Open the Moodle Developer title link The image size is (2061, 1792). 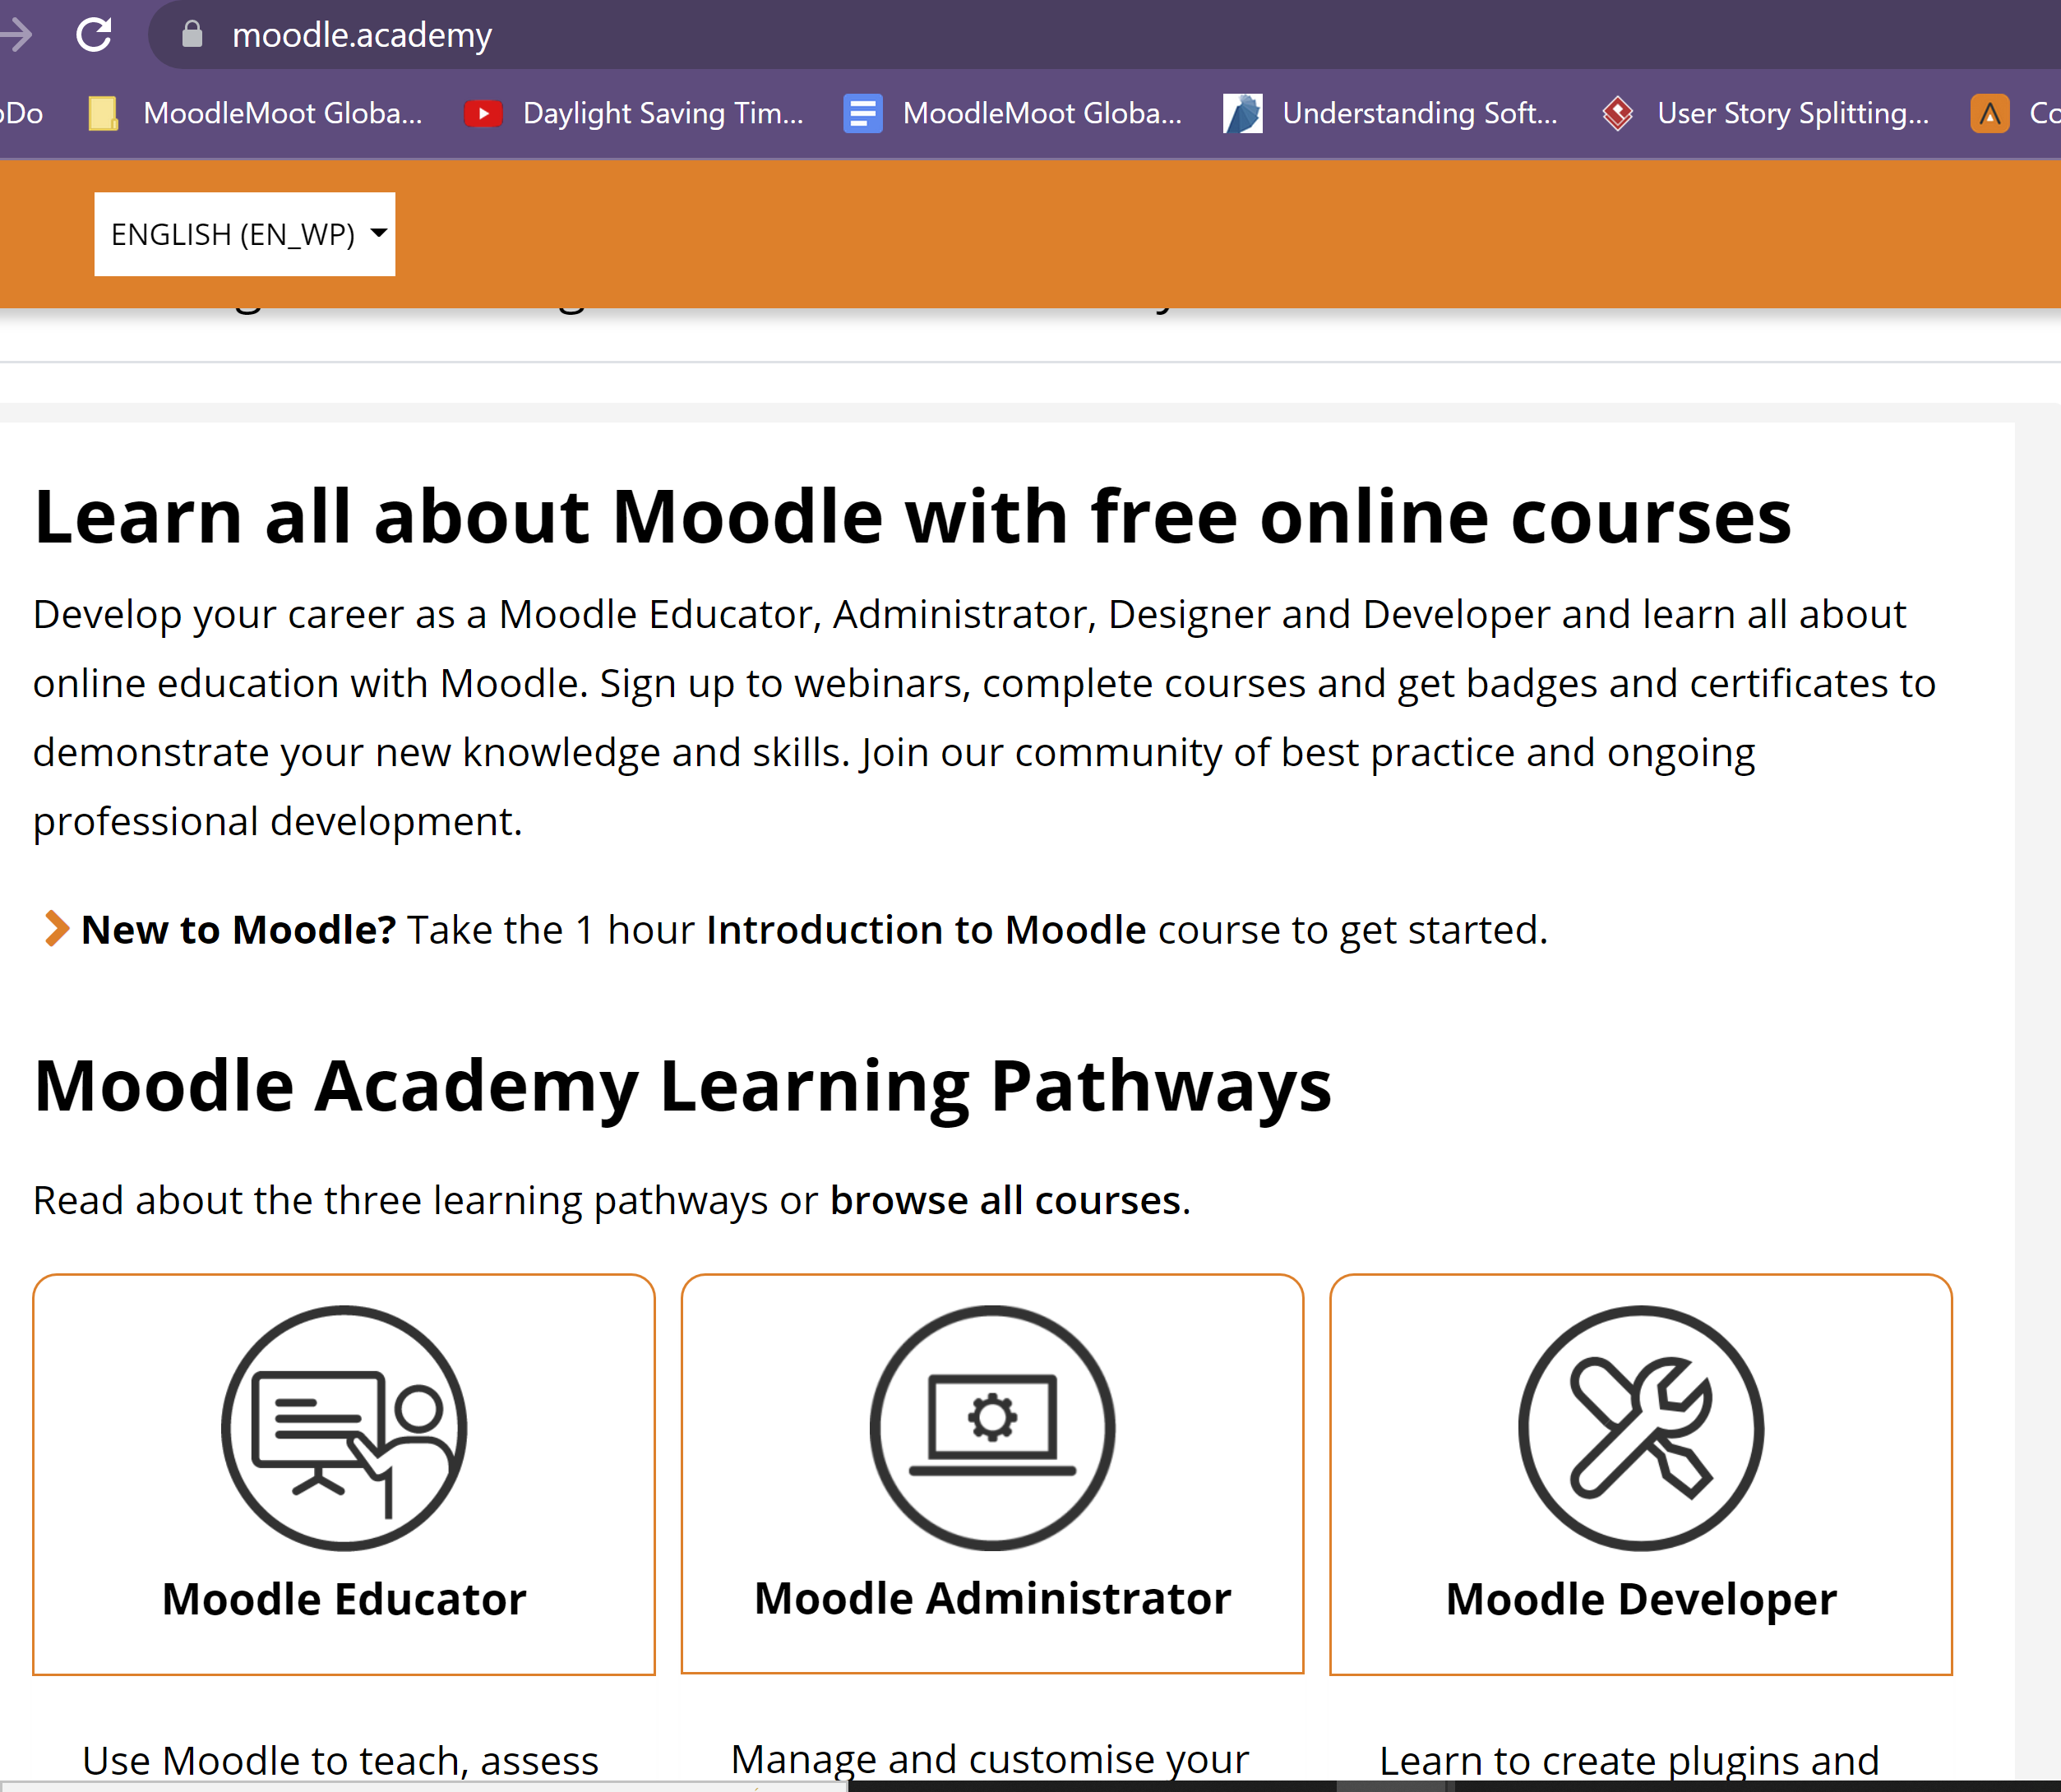[x=1641, y=1599]
